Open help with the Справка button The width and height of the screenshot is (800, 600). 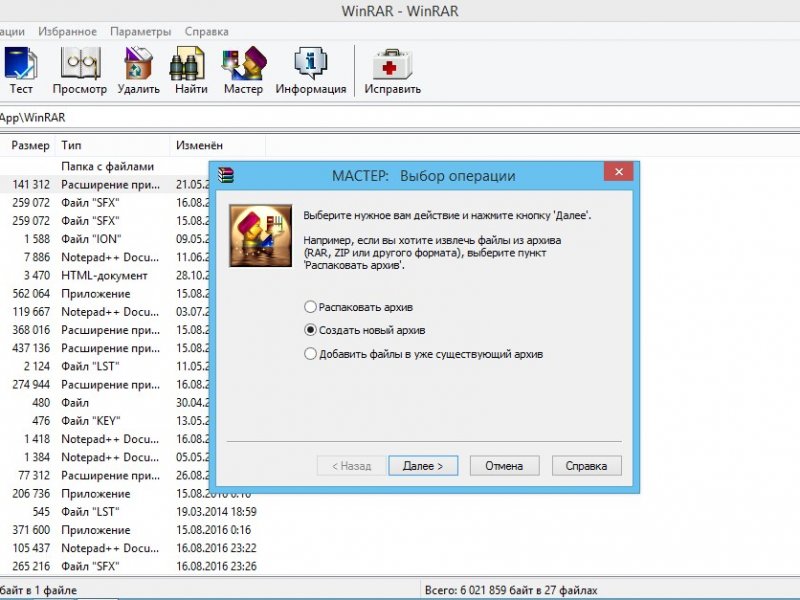(586, 466)
